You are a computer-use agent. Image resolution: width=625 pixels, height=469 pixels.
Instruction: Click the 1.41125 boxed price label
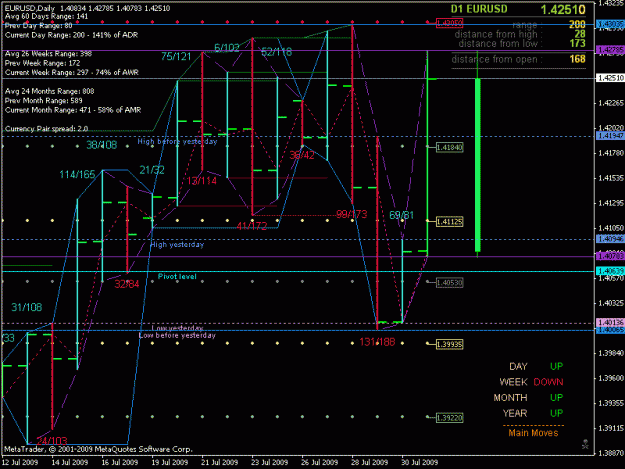coord(450,222)
